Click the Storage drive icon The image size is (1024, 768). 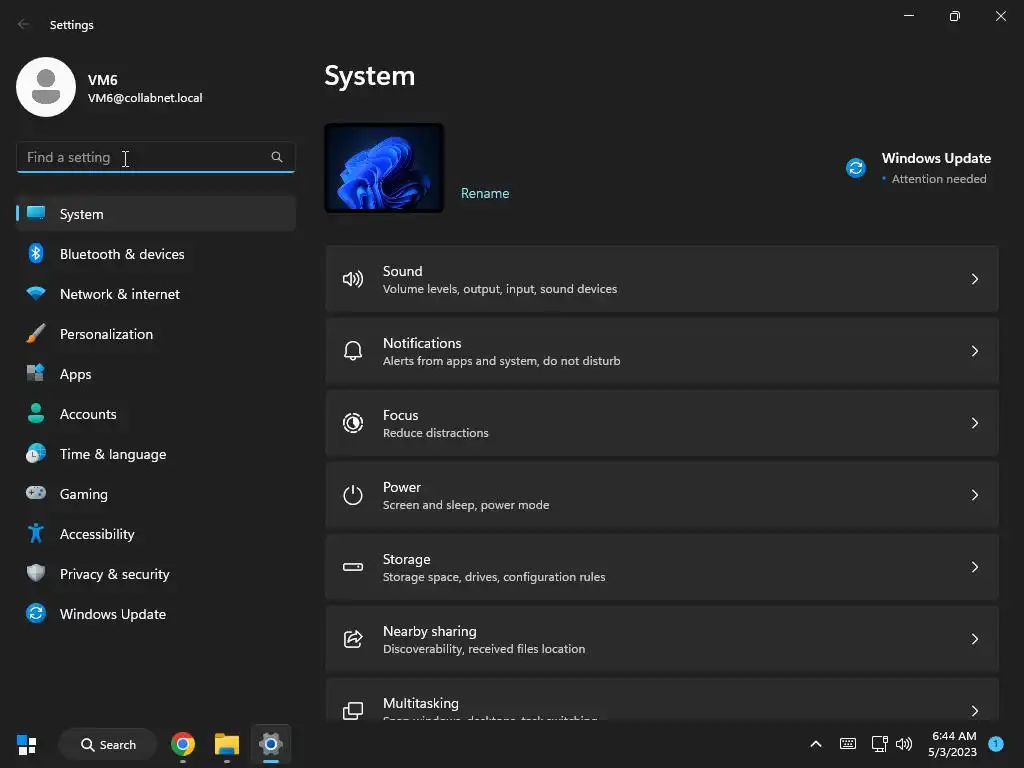[x=353, y=567]
